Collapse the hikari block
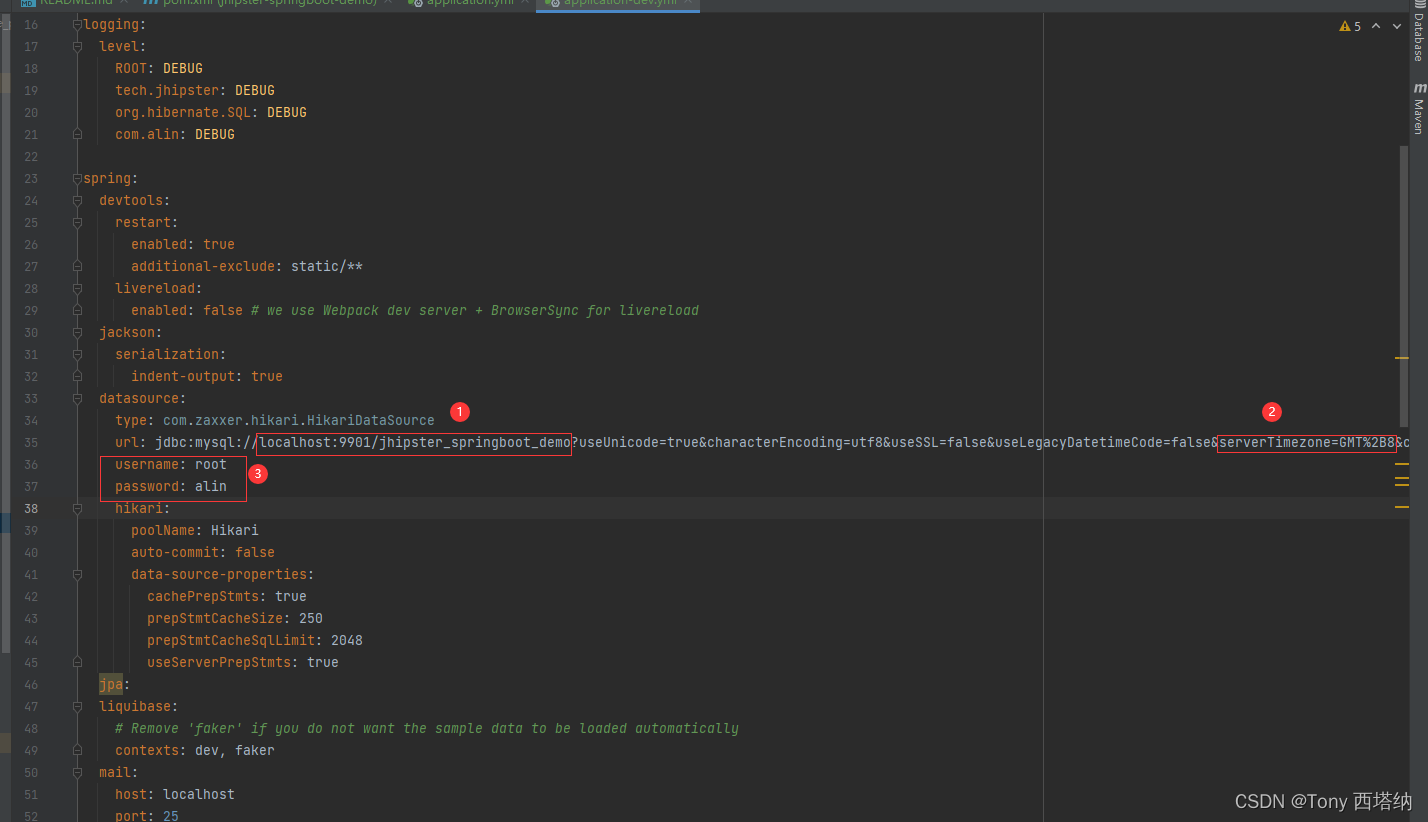Screen dimensions: 1428x822 pos(77,509)
